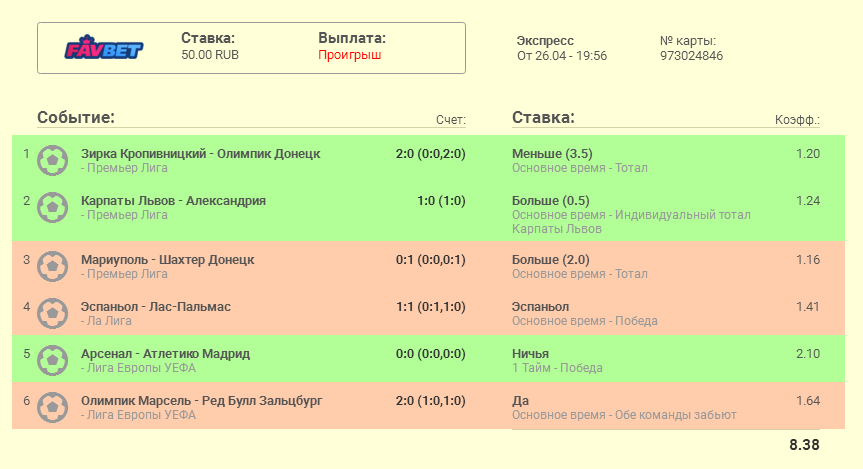Image resolution: width=863 pixels, height=469 pixels.
Task: Click soccer ball icon for Олимпик Марсель match
Action: point(52,407)
